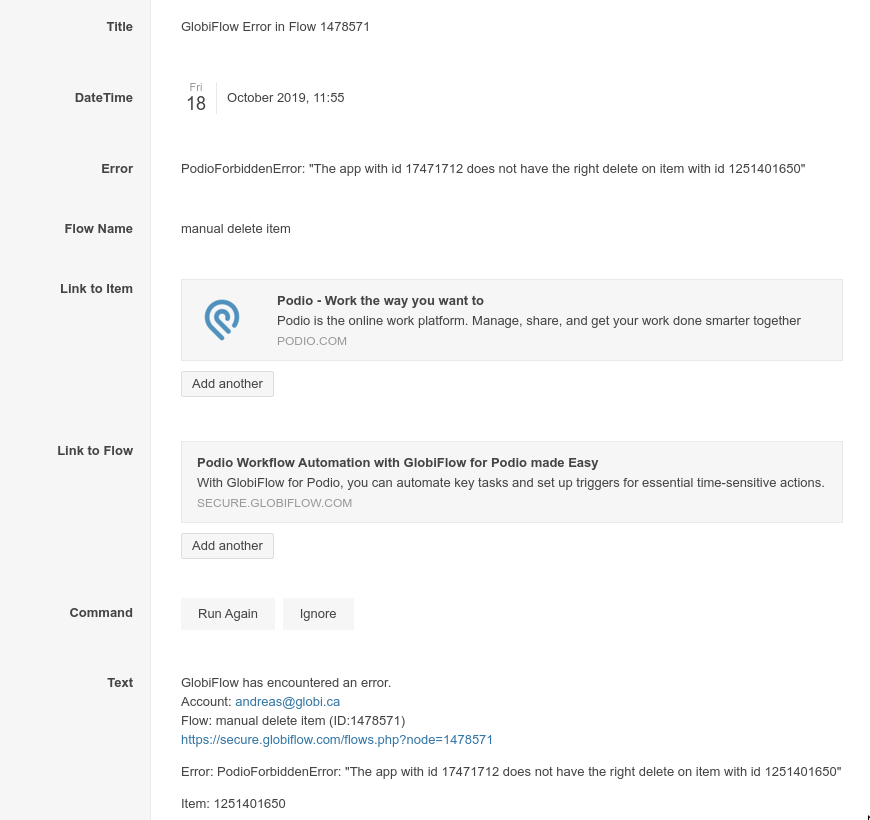Click the date number 18 in DateTime
The height and width of the screenshot is (820, 870).
(x=196, y=103)
